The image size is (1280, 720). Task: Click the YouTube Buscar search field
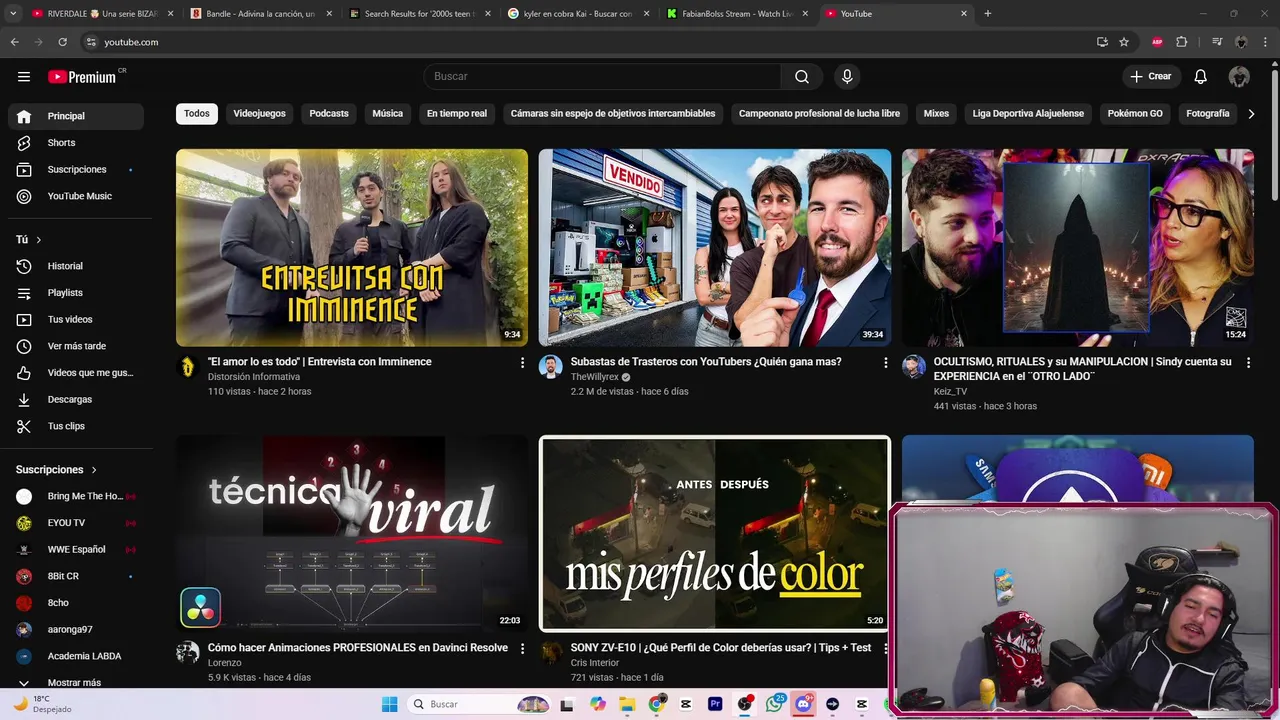pyautogui.click(x=603, y=76)
